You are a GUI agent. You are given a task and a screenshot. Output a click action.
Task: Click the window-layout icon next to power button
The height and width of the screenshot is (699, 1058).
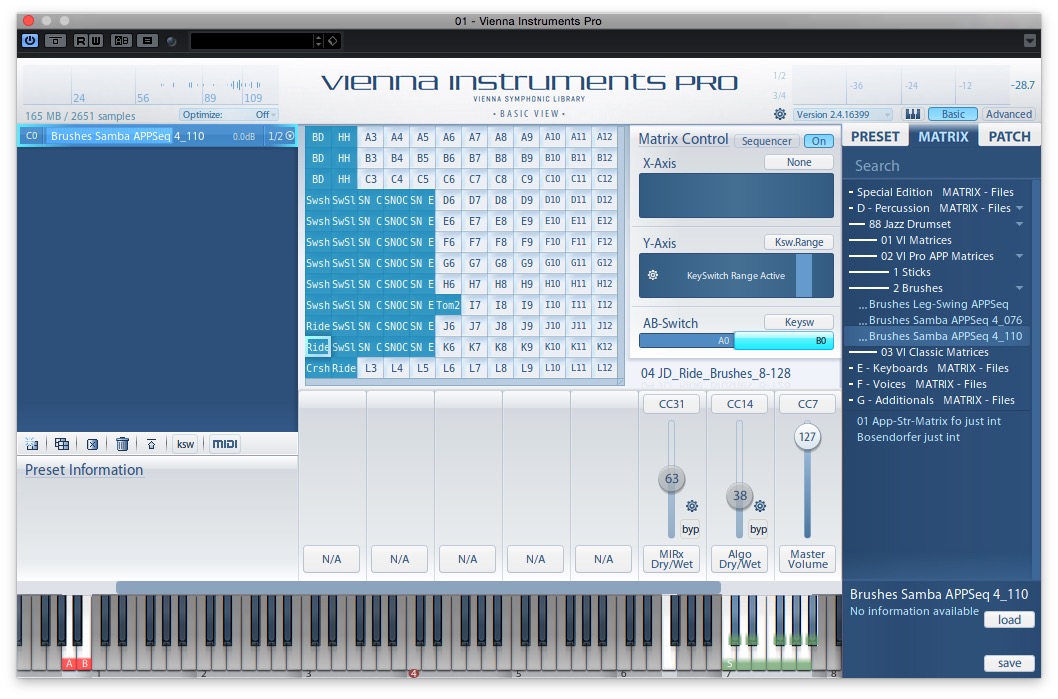(55, 40)
